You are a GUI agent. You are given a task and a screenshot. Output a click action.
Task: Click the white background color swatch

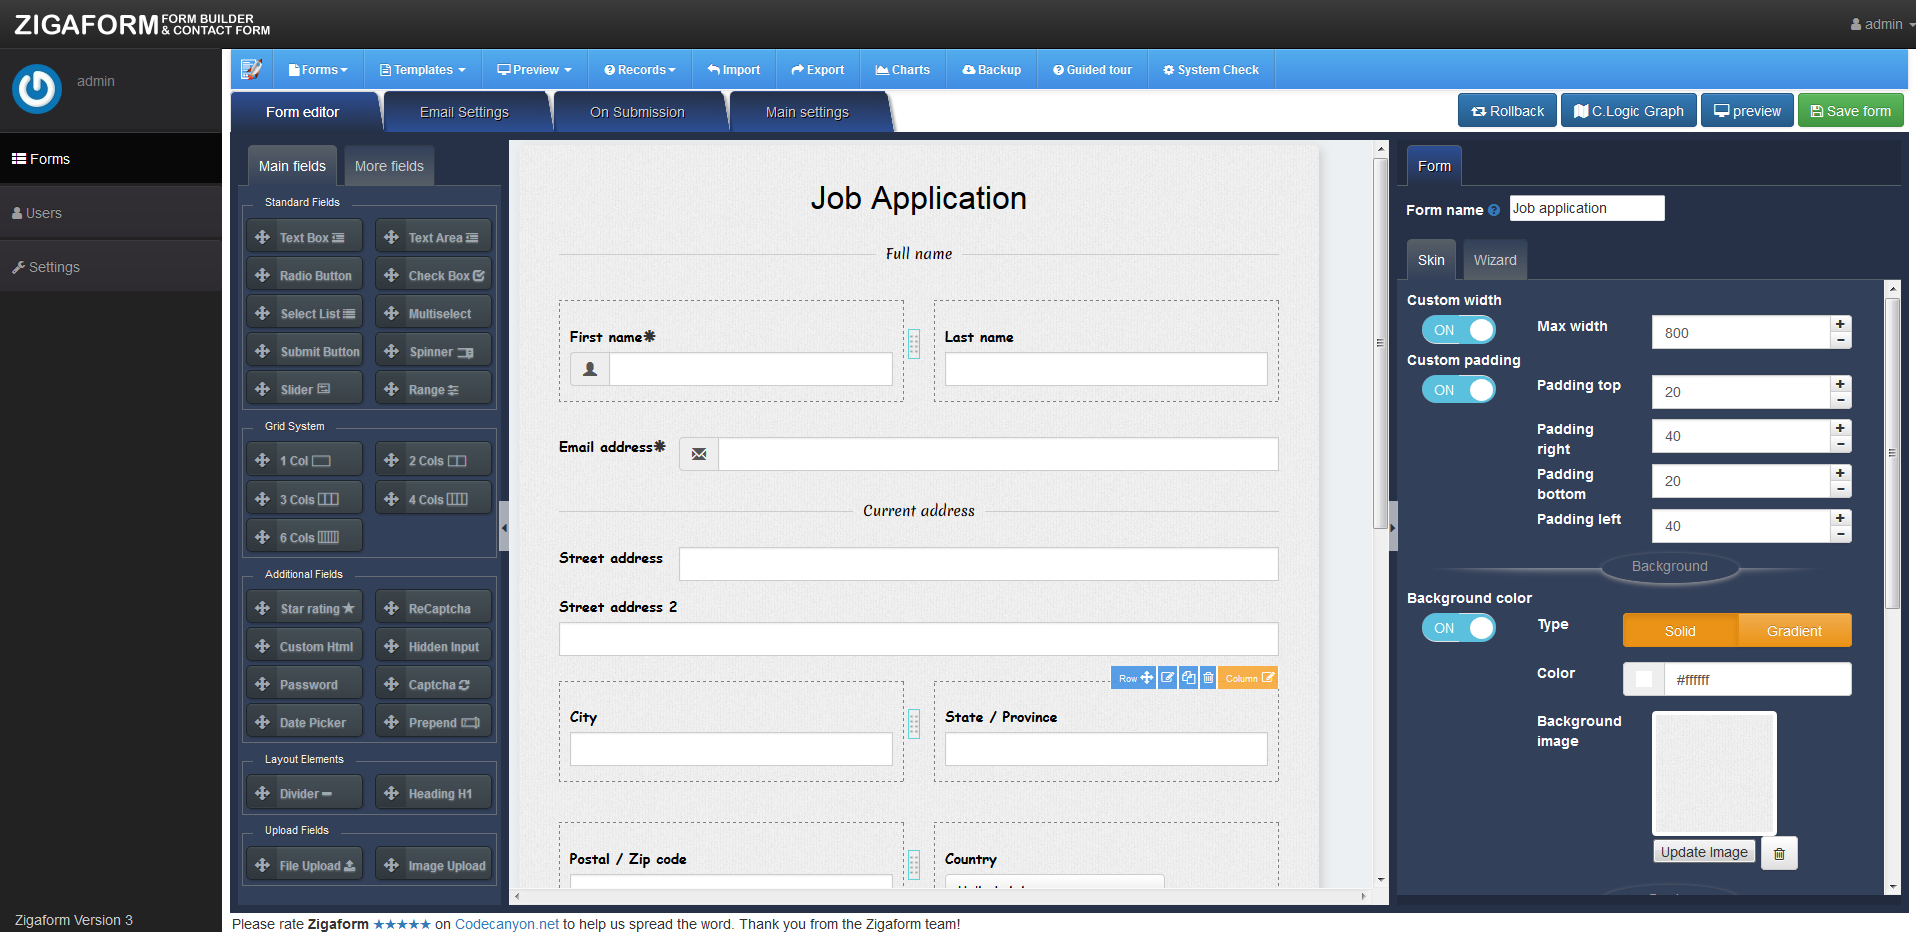(1643, 678)
